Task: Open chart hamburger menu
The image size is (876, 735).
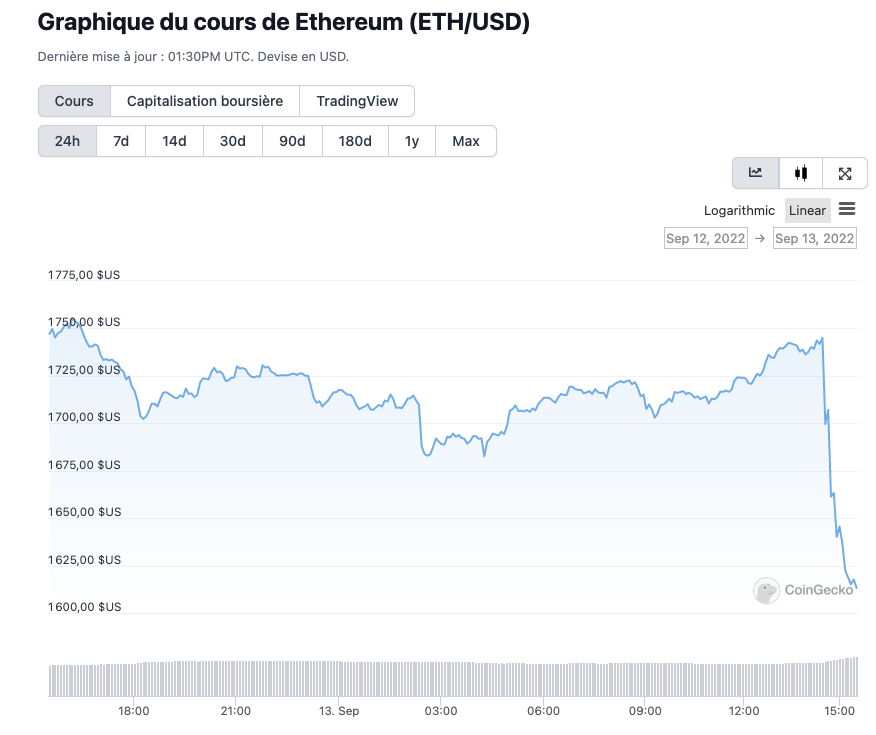Action: [847, 209]
